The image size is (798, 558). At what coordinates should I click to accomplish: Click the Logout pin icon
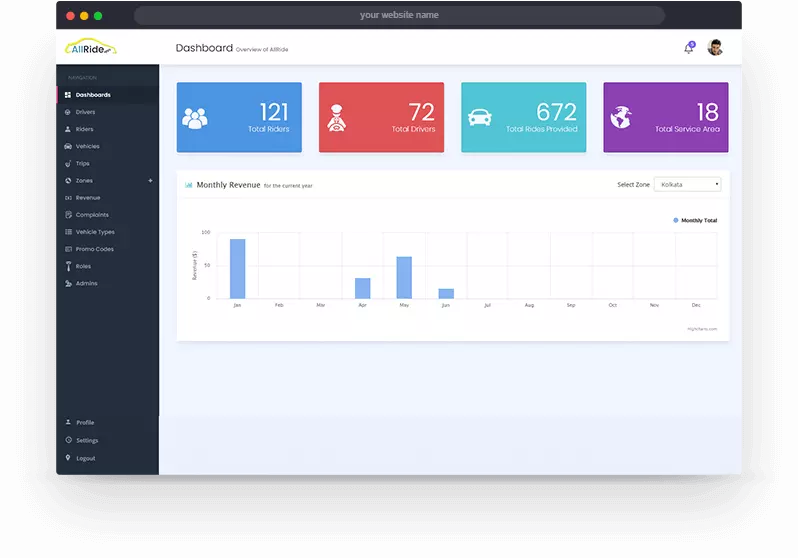tap(68, 458)
